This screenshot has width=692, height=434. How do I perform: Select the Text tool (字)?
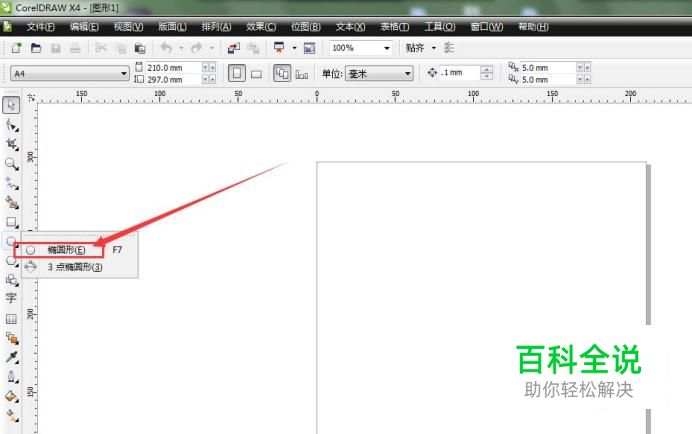(11, 298)
